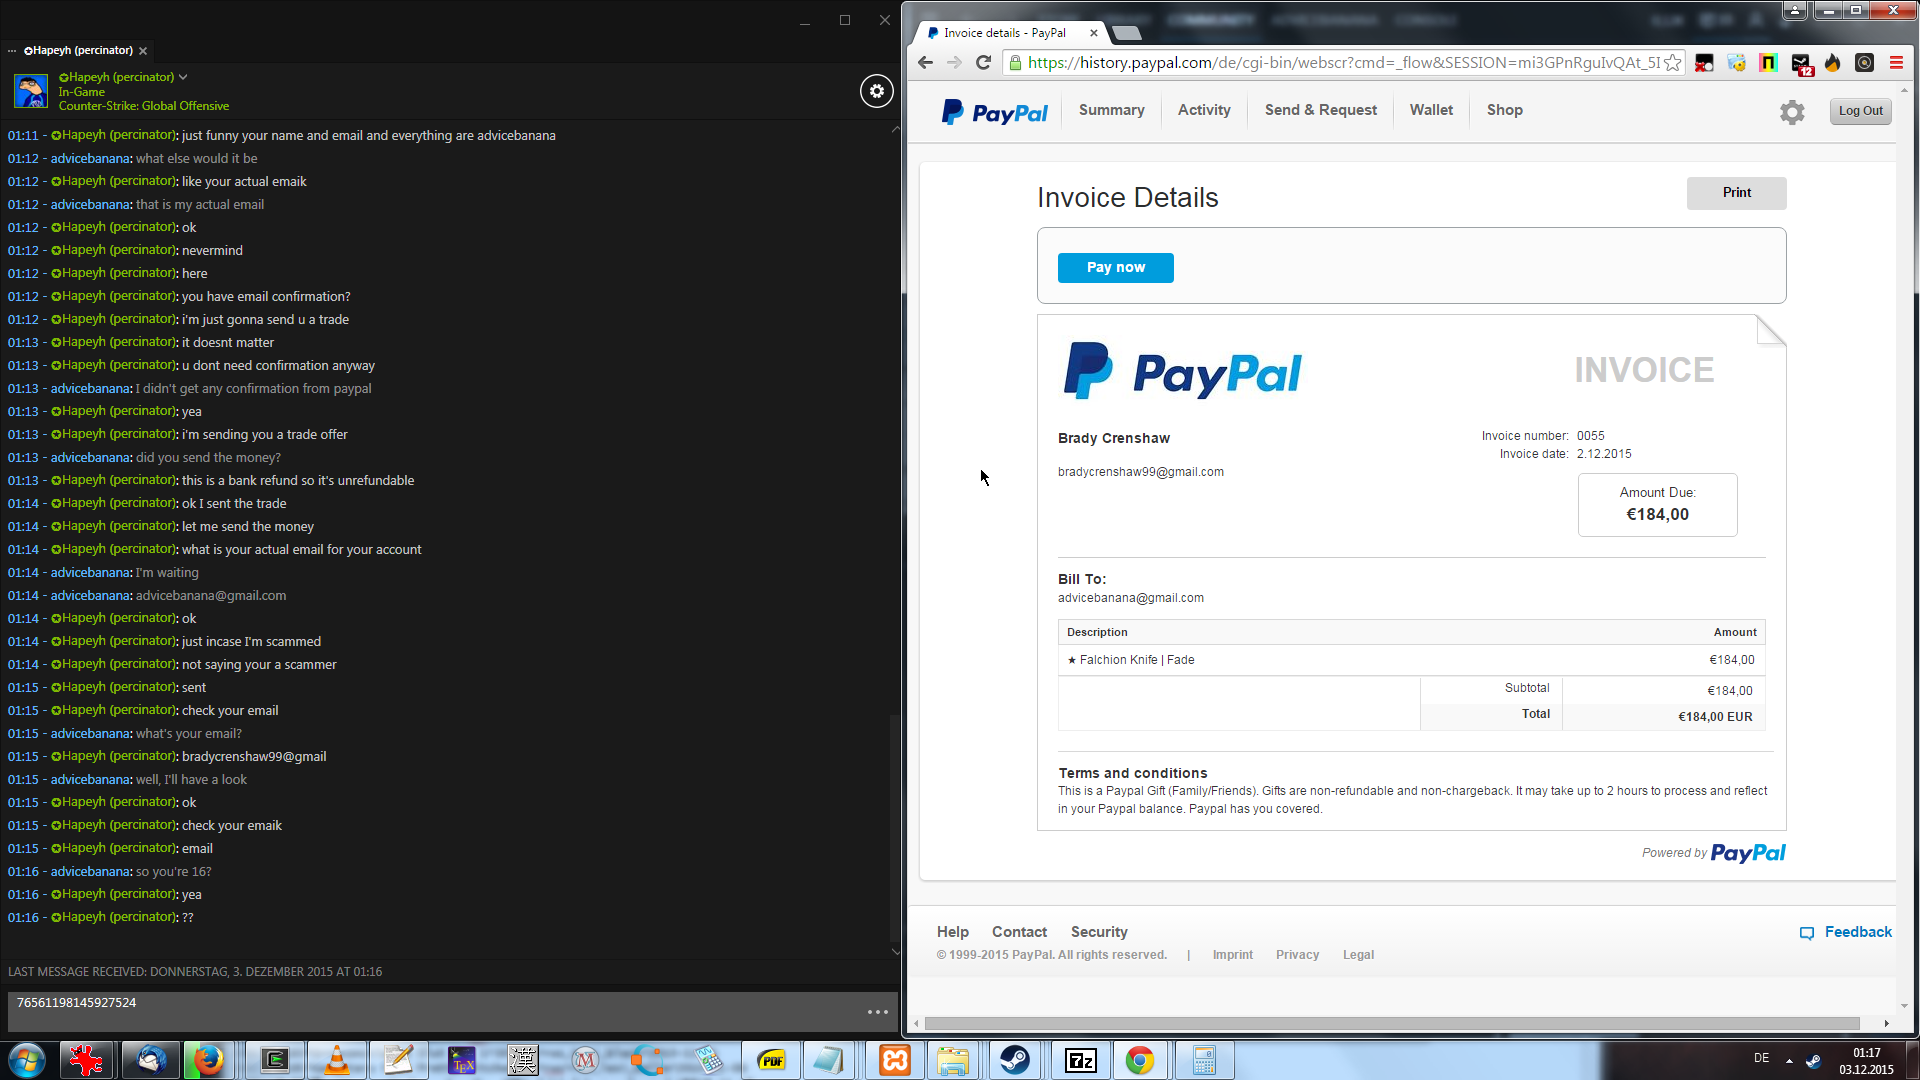This screenshot has height=1080, width=1920.
Task: Open VLC from the taskbar
Action: (x=337, y=1060)
